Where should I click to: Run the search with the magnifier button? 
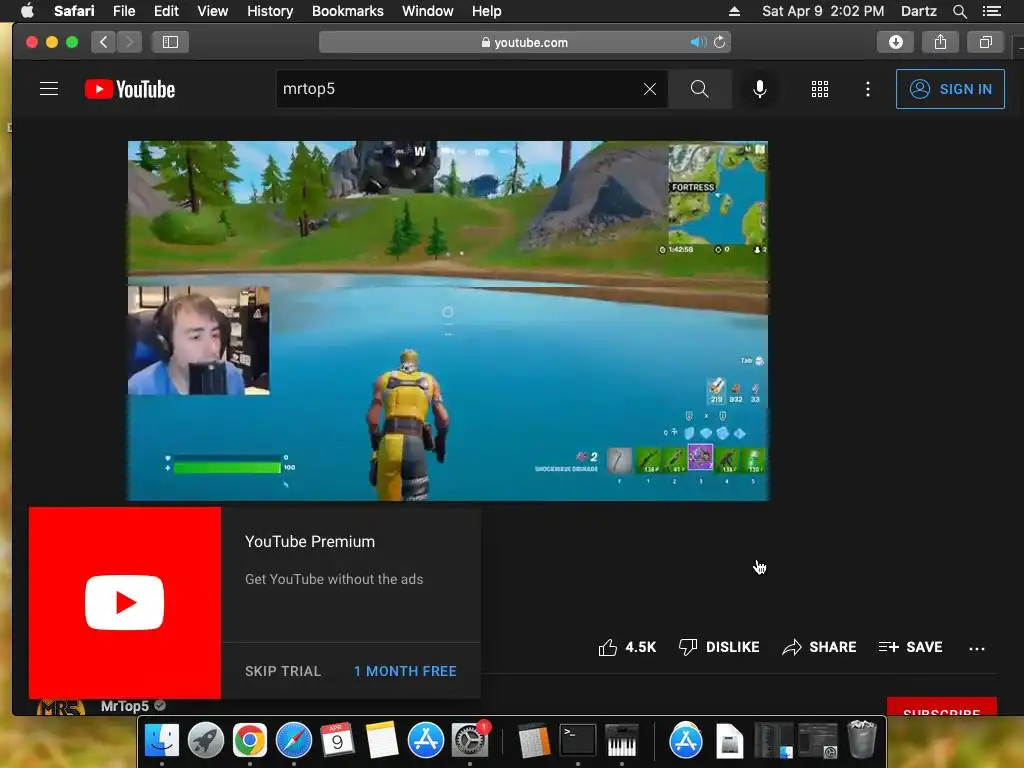pyautogui.click(x=699, y=89)
